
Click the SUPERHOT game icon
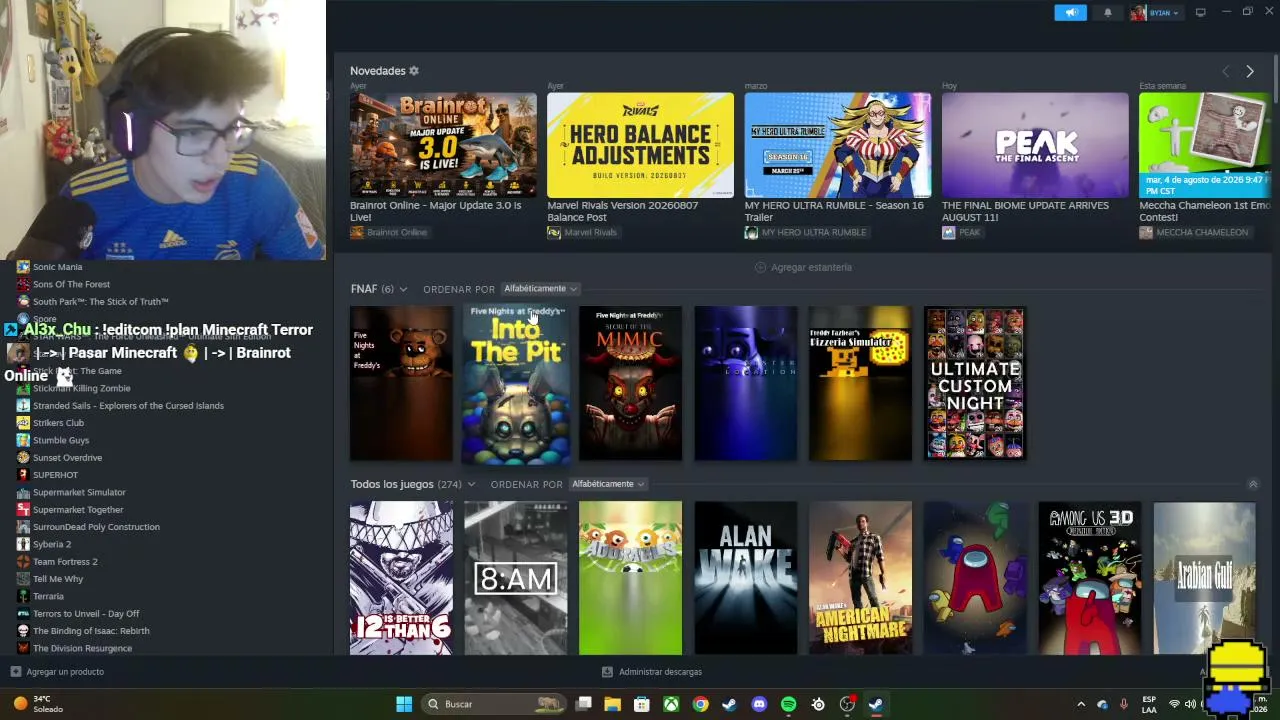(23, 475)
